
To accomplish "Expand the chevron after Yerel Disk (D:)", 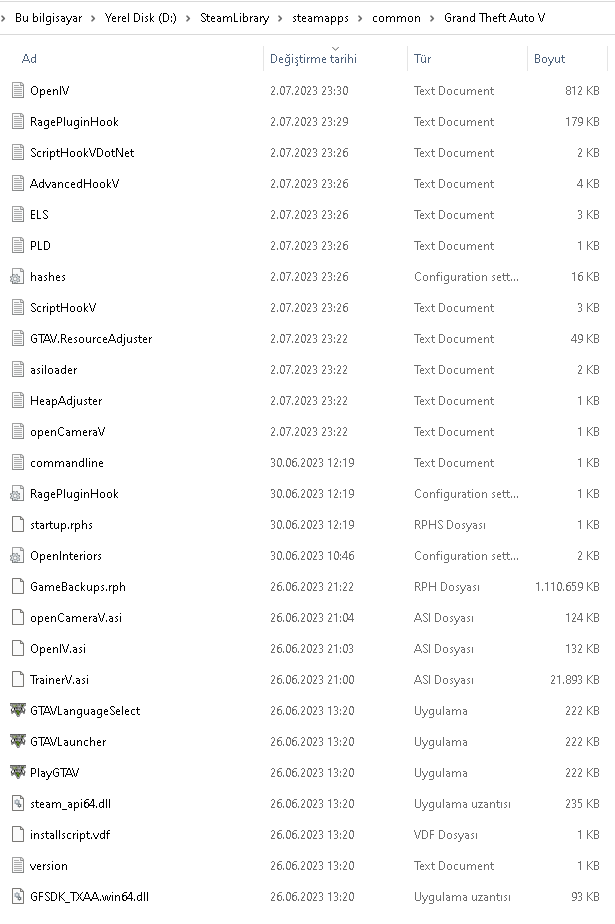I will point(189,18).
